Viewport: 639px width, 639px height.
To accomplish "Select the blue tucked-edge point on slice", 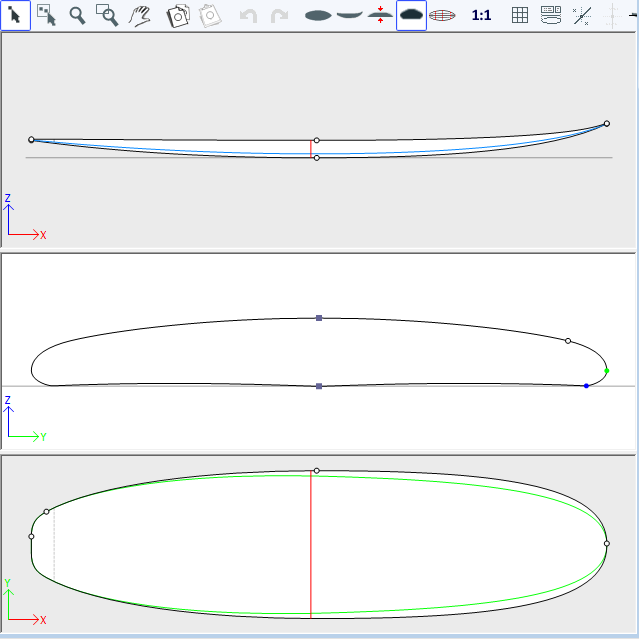I will (x=586, y=386).
